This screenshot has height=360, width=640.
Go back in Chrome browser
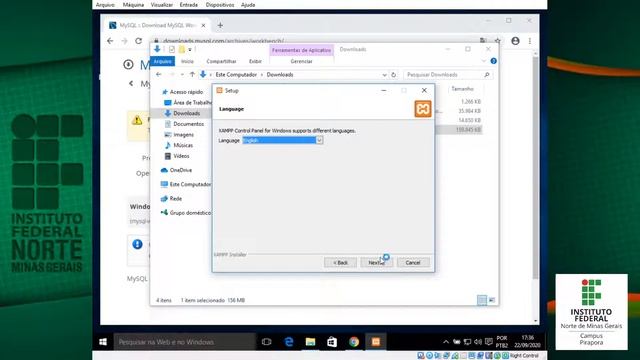[x=110, y=41]
